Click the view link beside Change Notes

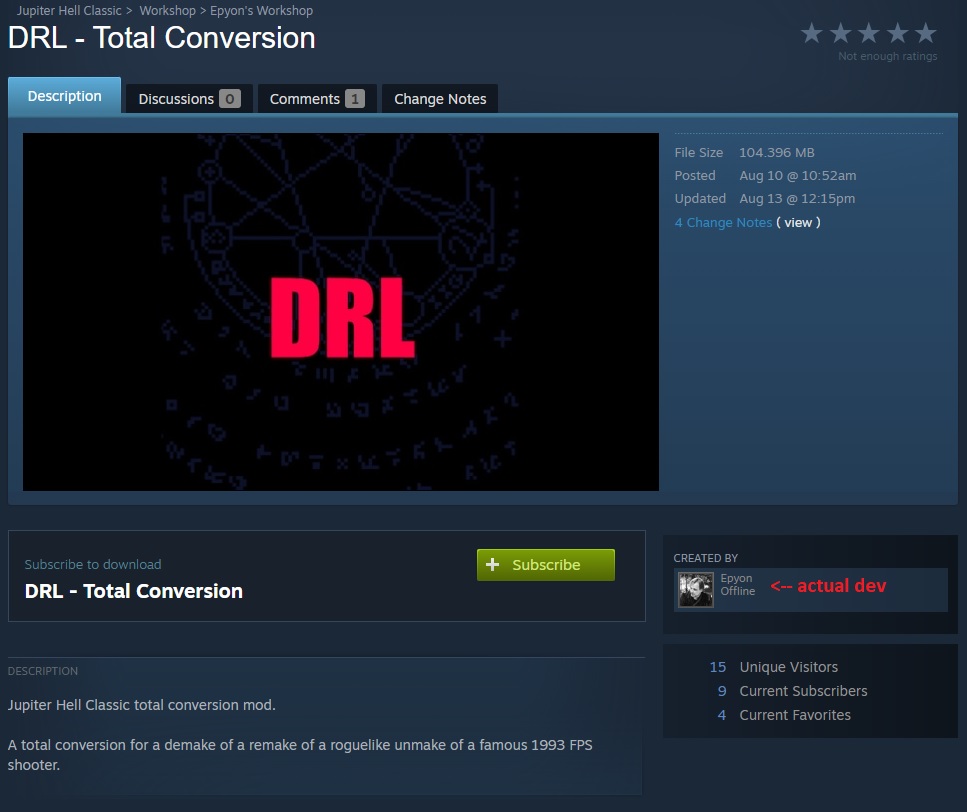[x=798, y=223]
